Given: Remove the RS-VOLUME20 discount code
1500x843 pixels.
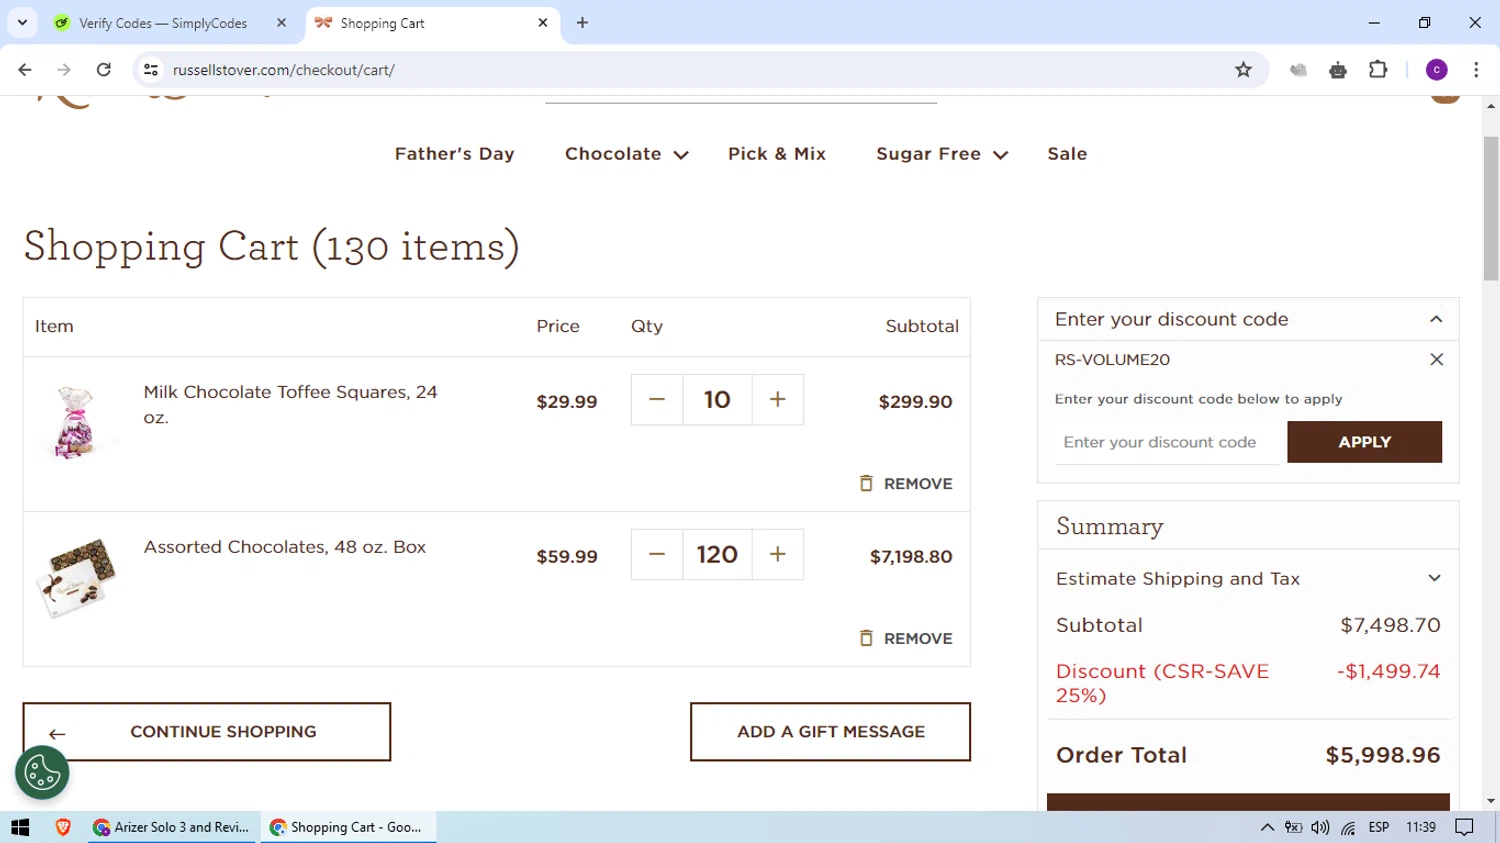Looking at the screenshot, I should point(1436,360).
